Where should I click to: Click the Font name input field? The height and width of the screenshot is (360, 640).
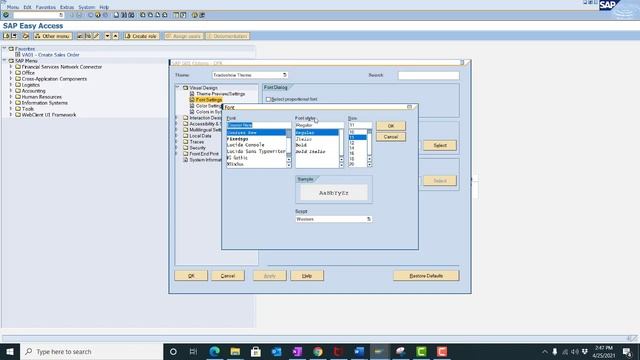(x=258, y=125)
